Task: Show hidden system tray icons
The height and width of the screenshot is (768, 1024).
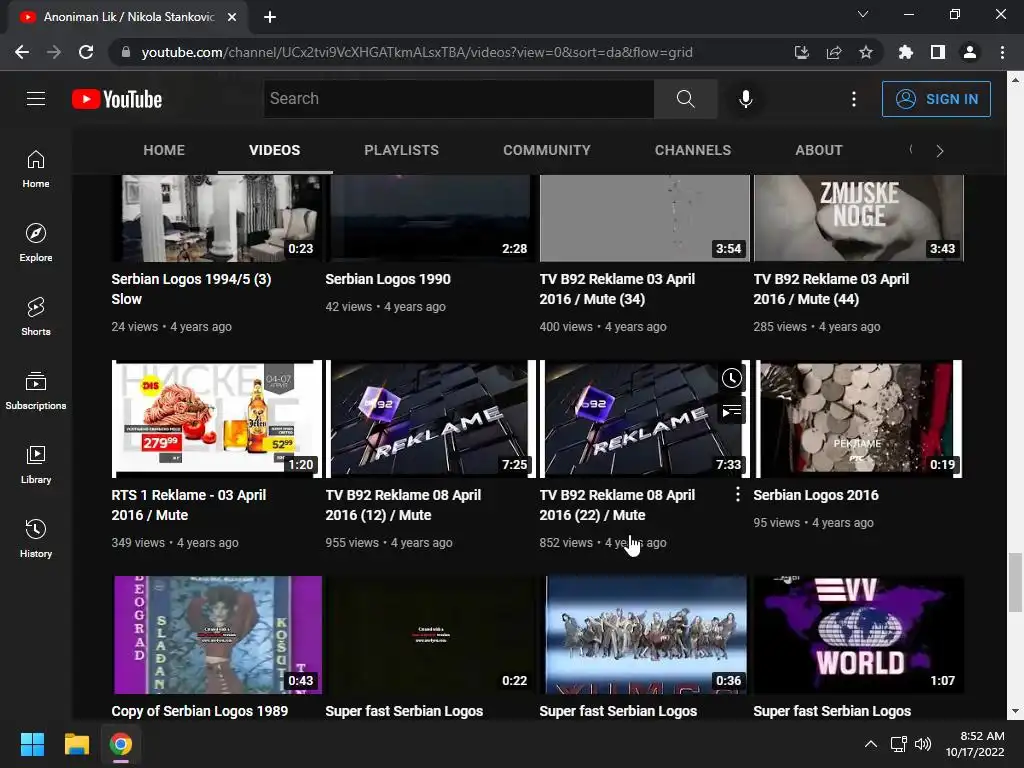Action: tap(871, 744)
